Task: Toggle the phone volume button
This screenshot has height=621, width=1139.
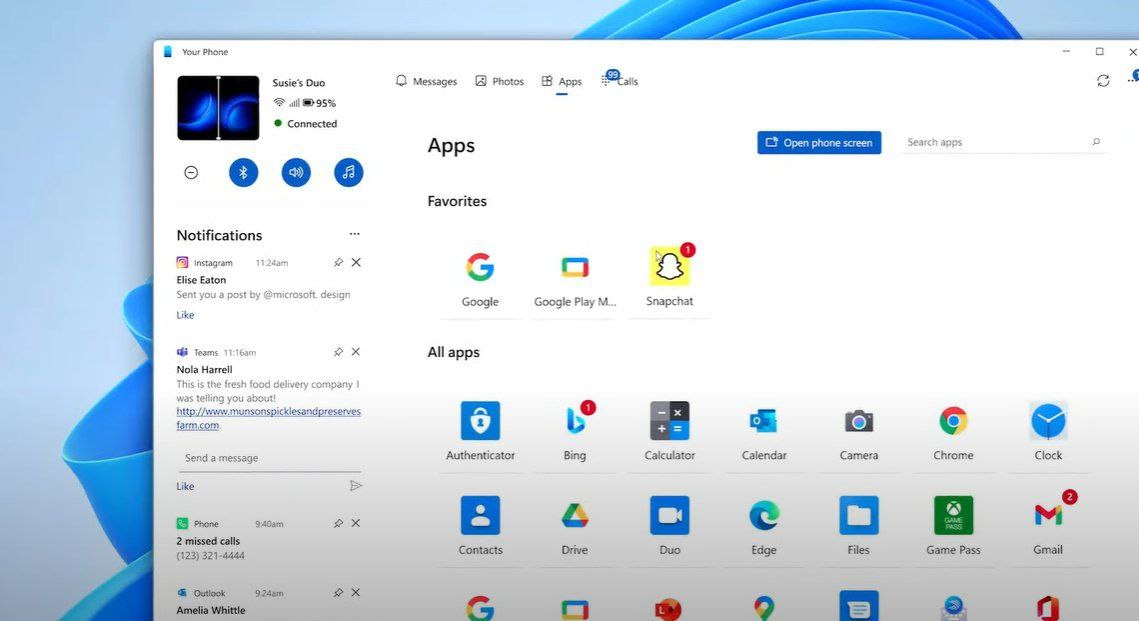Action: (x=296, y=172)
